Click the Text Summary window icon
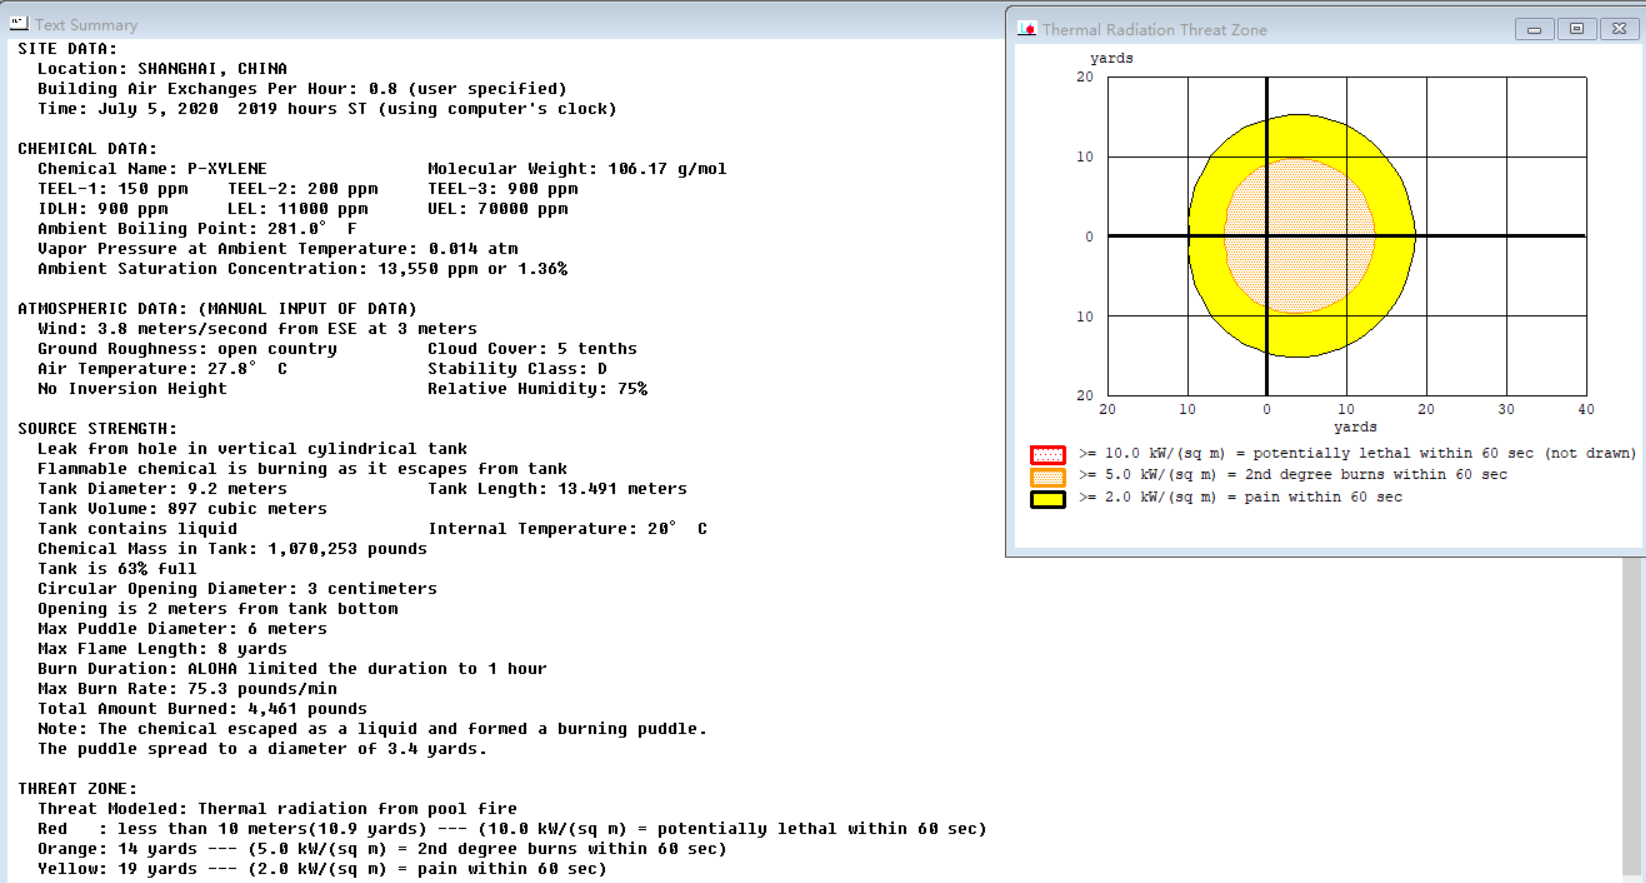 (x=18, y=23)
